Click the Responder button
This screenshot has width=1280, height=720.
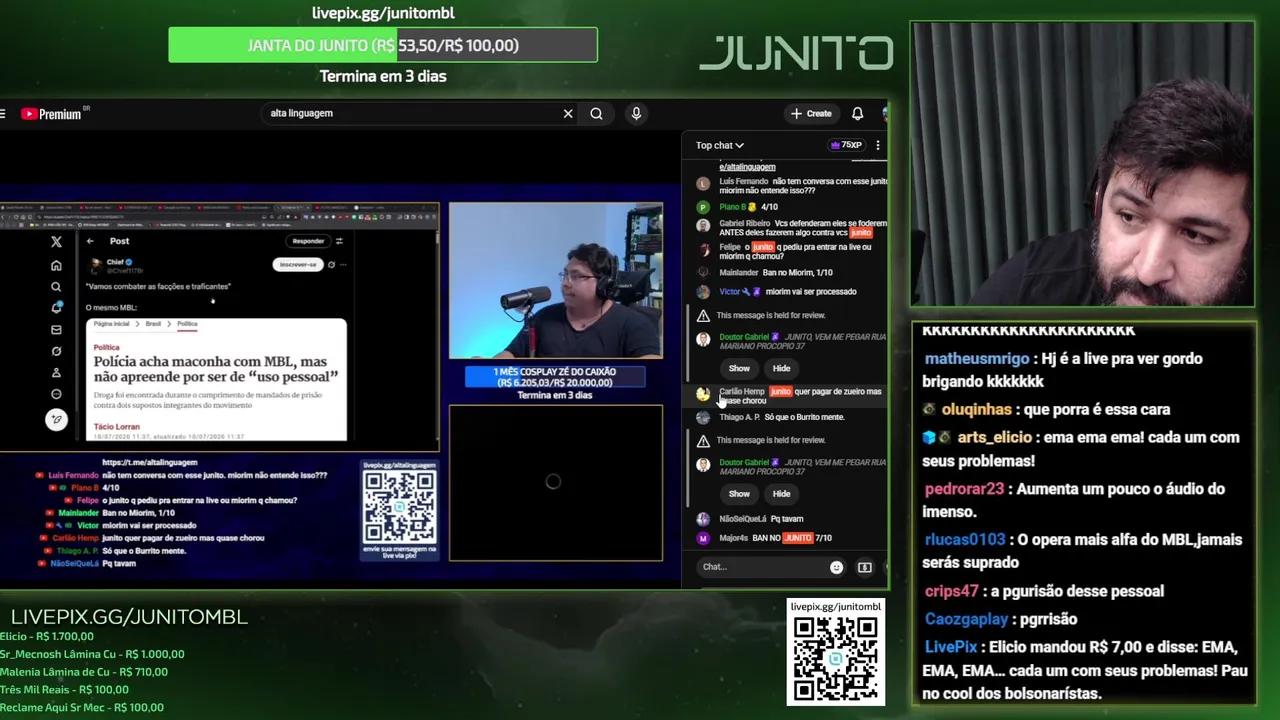pos(308,241)
